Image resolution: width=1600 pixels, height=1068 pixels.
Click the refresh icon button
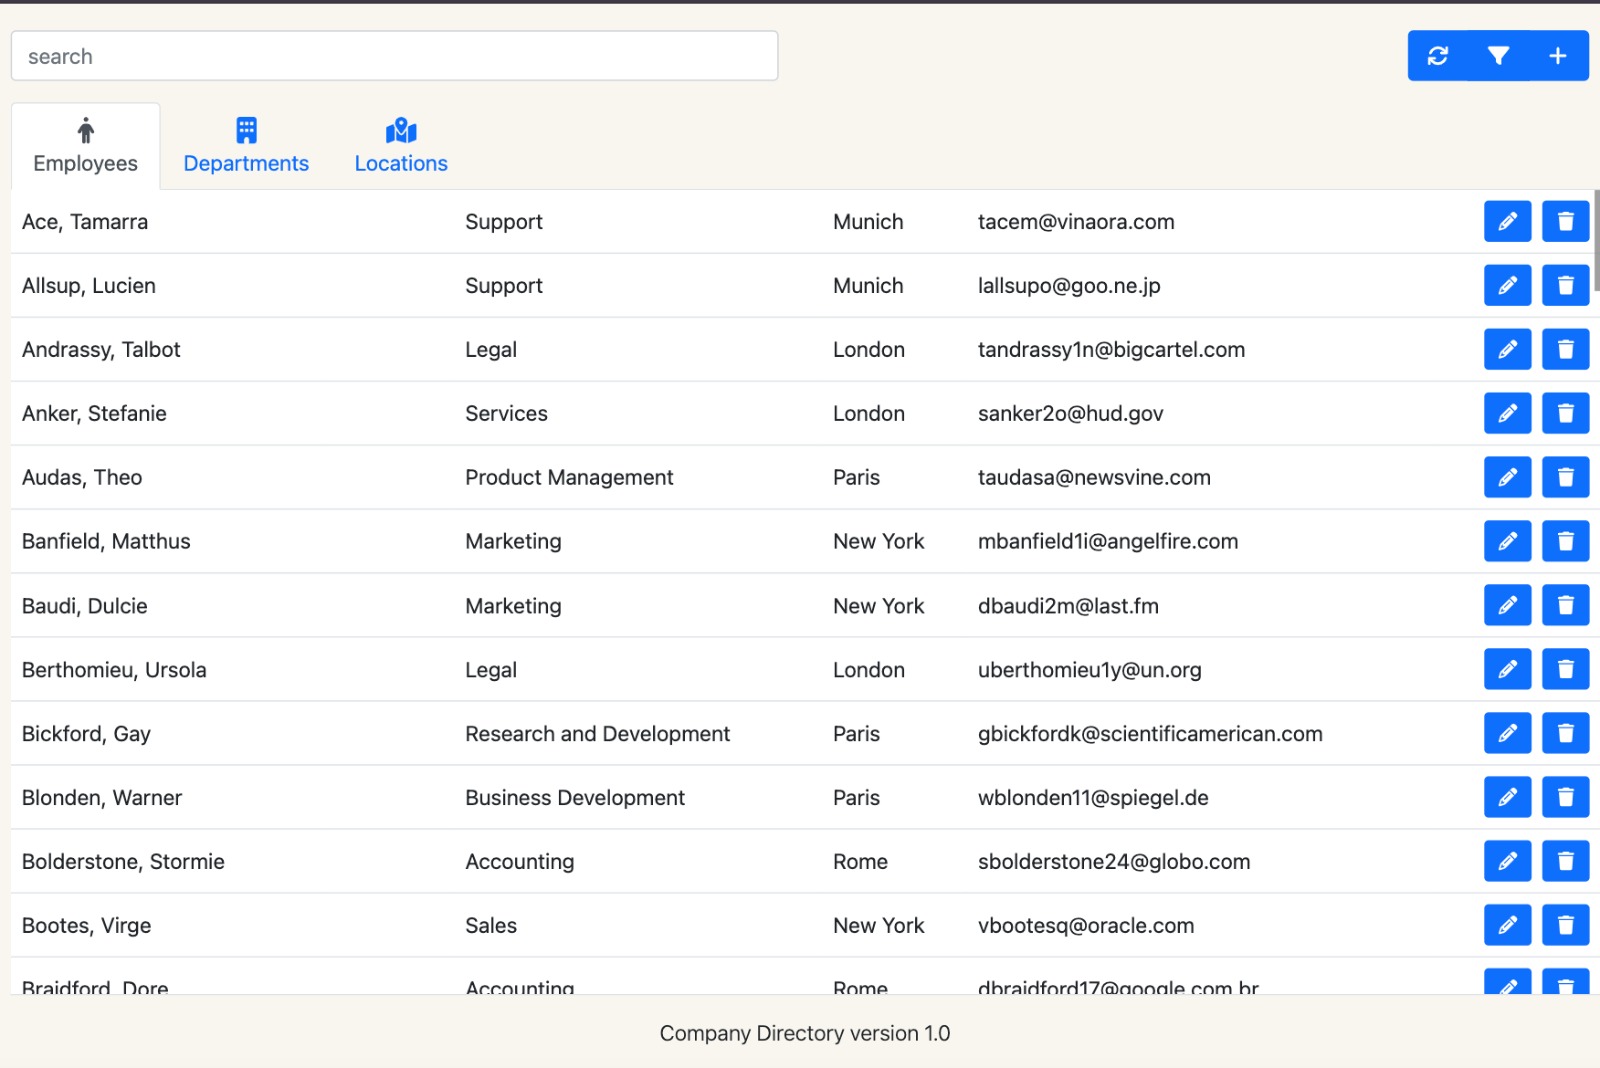coord(1438,56)
